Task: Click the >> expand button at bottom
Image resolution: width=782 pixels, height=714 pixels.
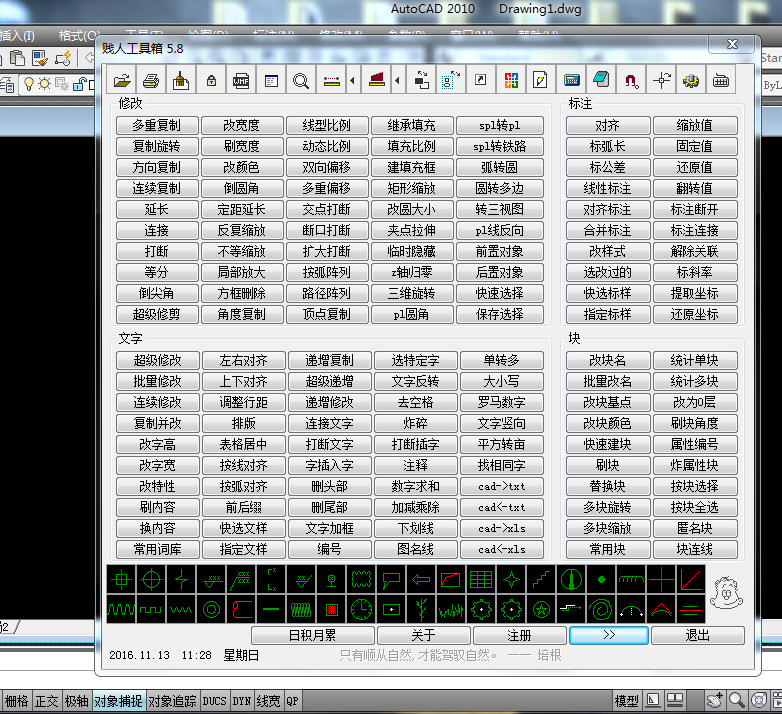Action: pyautogui.click(x=609, y=635)
